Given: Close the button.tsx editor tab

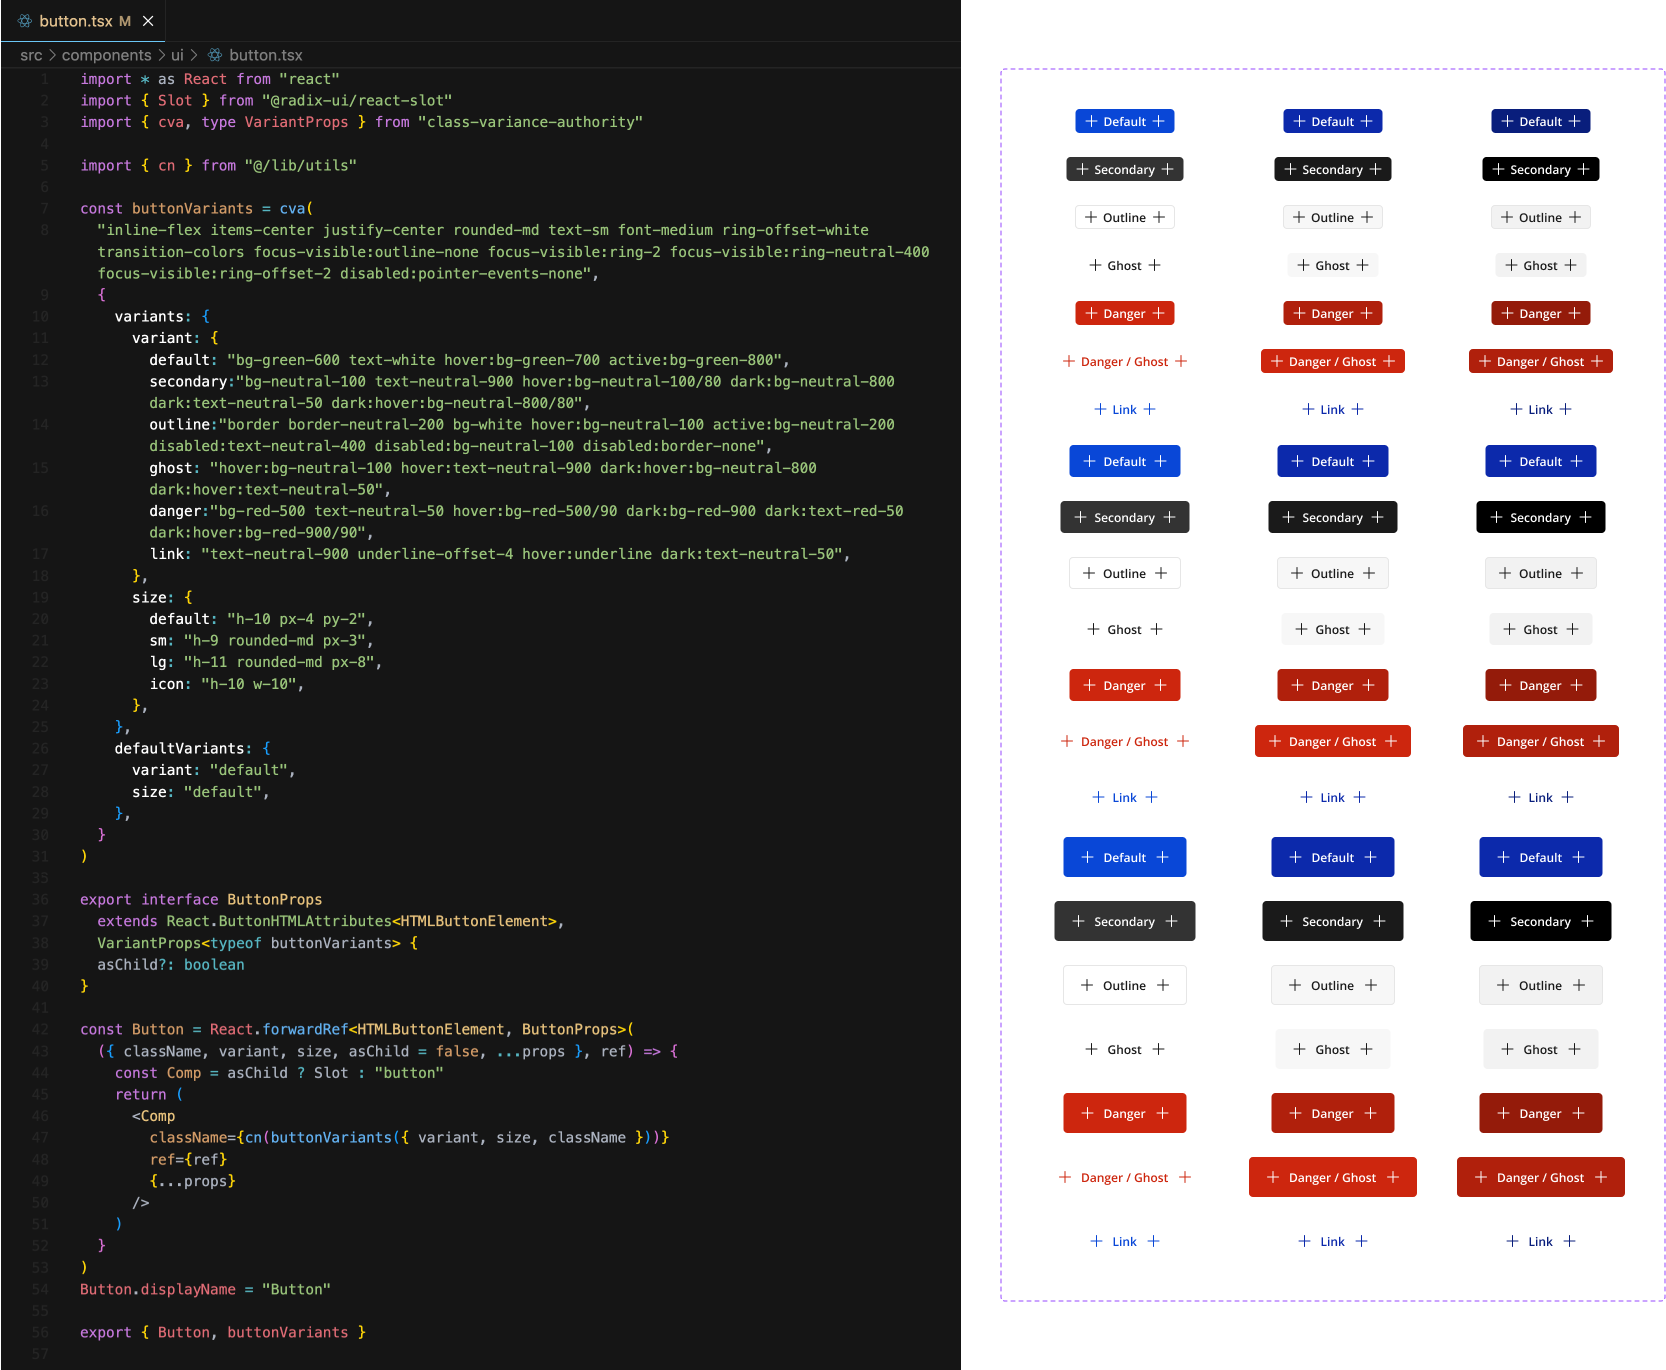Looking at the screenshot, I should tap(148, 21).
